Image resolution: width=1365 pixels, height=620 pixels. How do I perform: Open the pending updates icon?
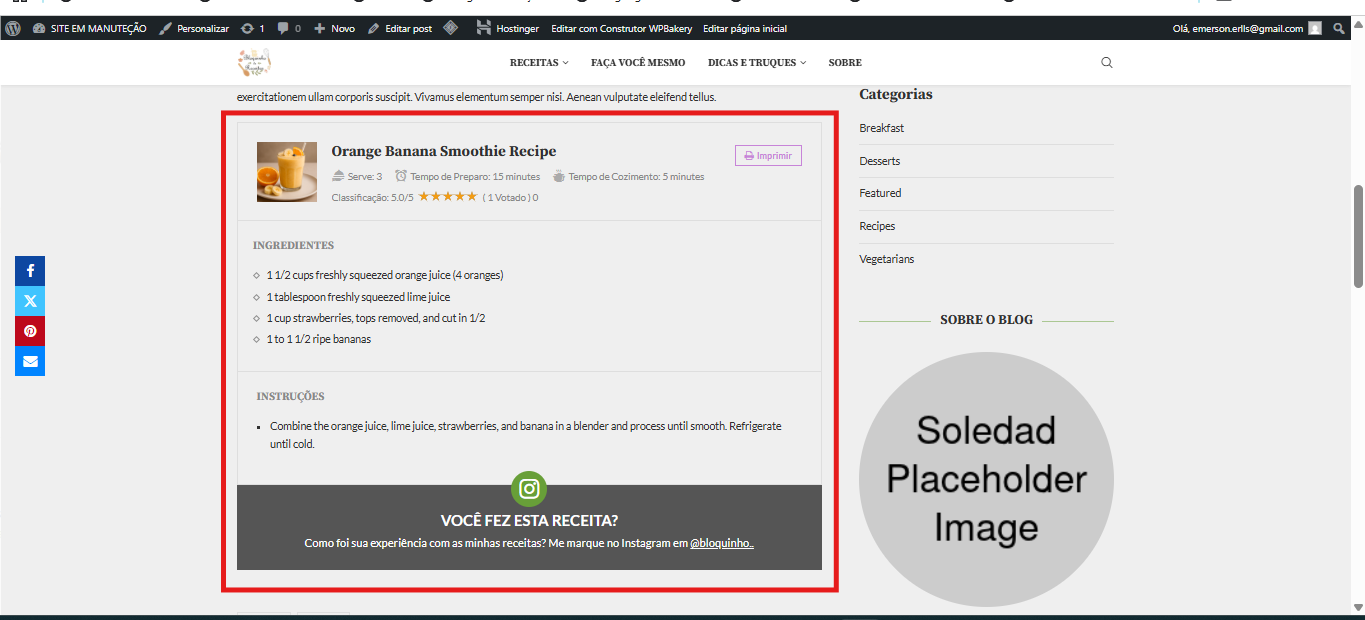(253, 28)
